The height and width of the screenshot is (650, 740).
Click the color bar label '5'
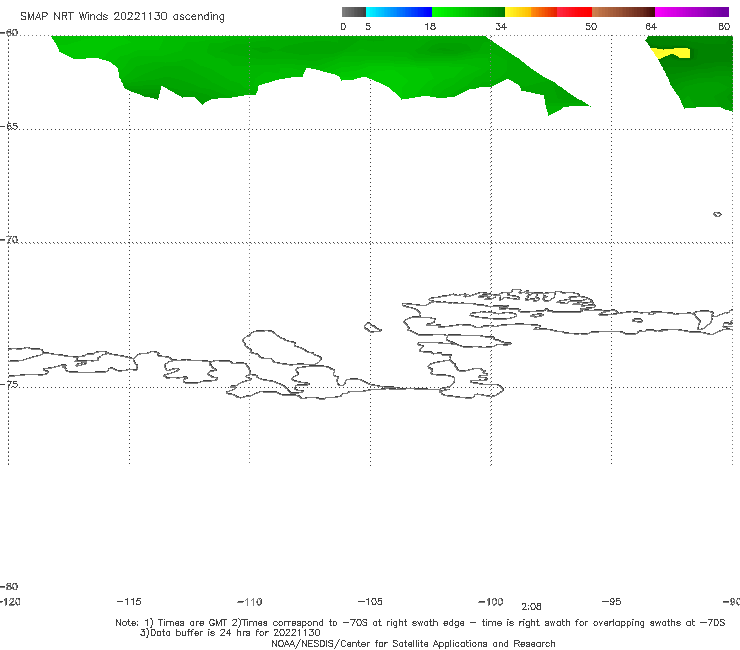click(x=368, y=26)
